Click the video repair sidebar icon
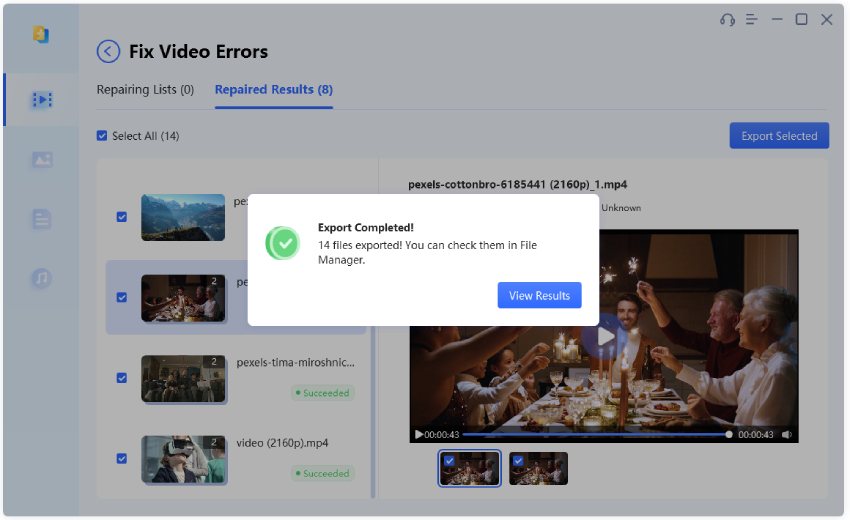The image size is (850, 520). [x=41, y=100]
